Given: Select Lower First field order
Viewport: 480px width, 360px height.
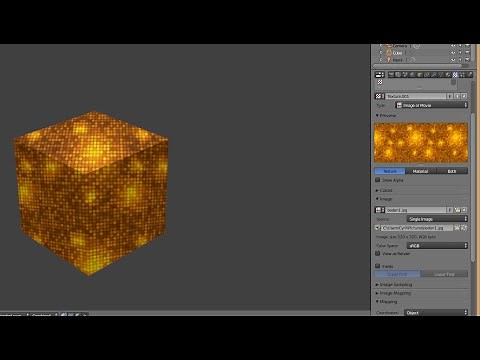Looking at the screenshot, I should point(444,274).
